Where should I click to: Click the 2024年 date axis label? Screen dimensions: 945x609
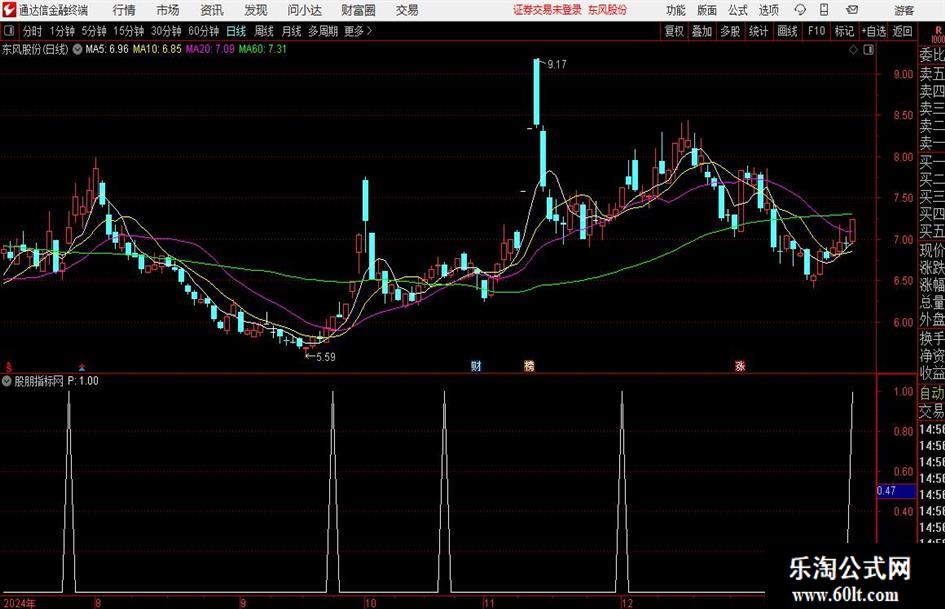[x=19, y=603]
